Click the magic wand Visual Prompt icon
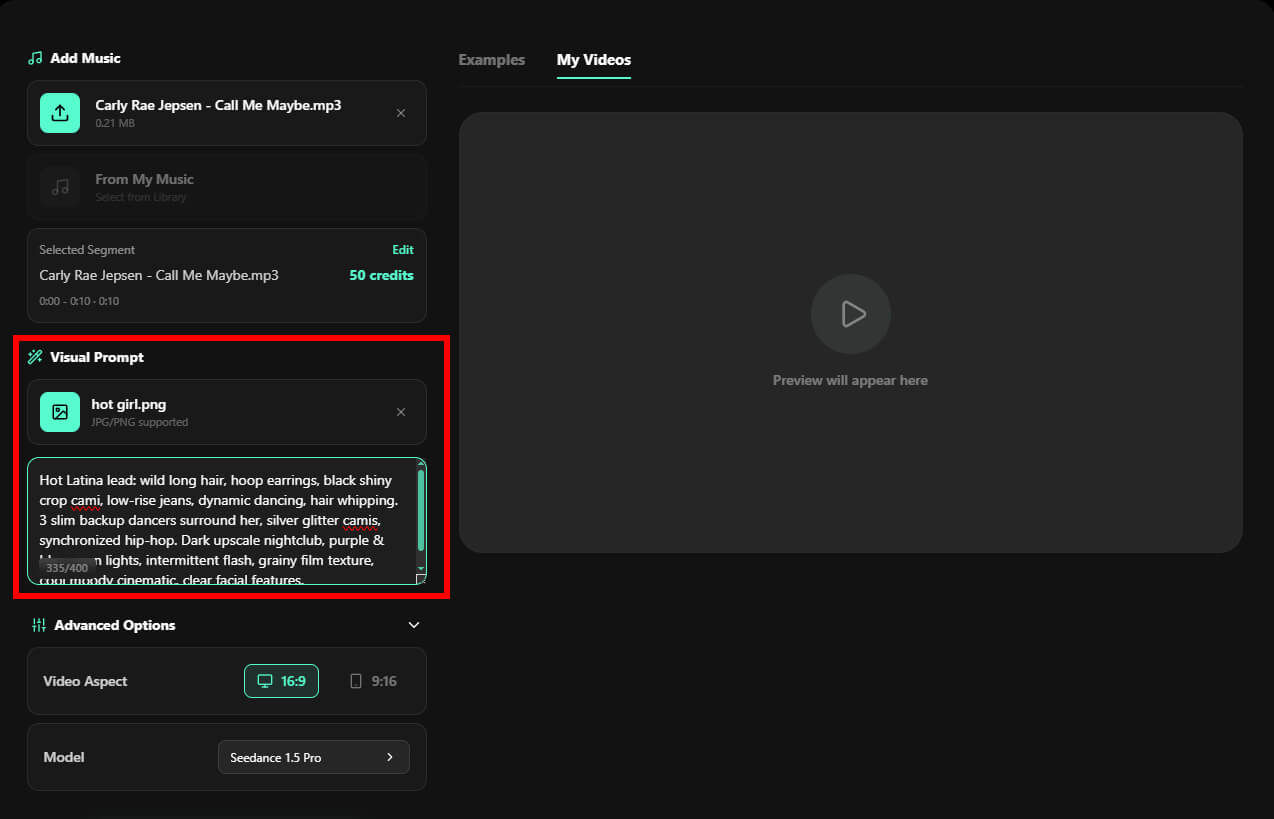Image resolution: width=1274 pixels, height=819 pixels. (35, 357)
